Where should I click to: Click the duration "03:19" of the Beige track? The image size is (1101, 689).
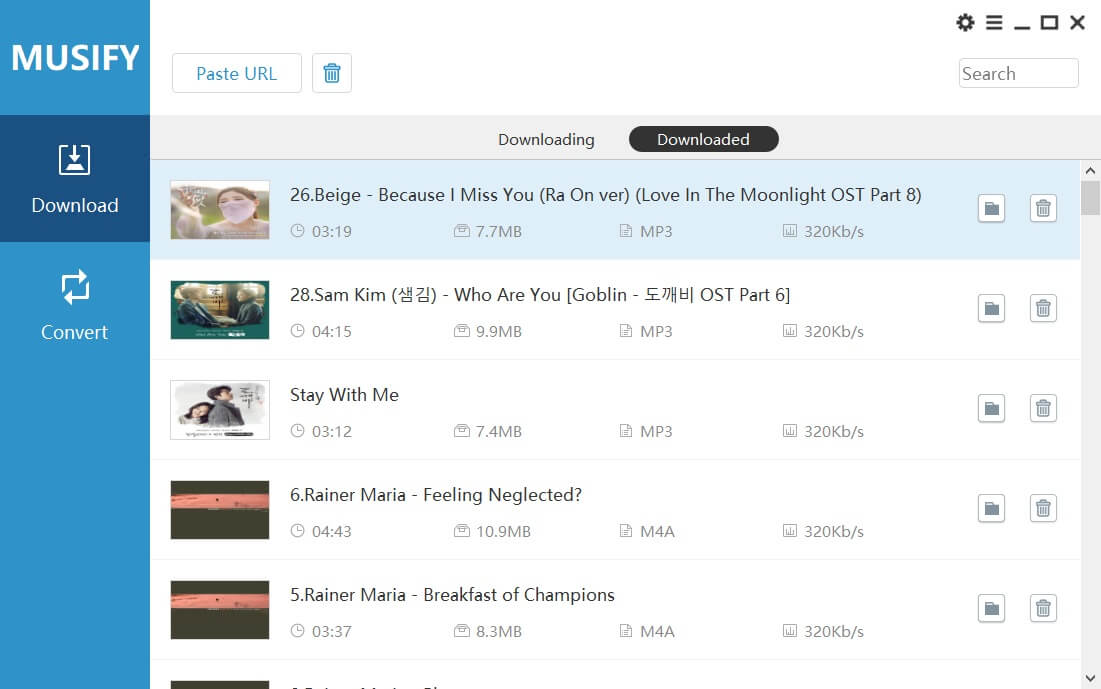(331, 232)
